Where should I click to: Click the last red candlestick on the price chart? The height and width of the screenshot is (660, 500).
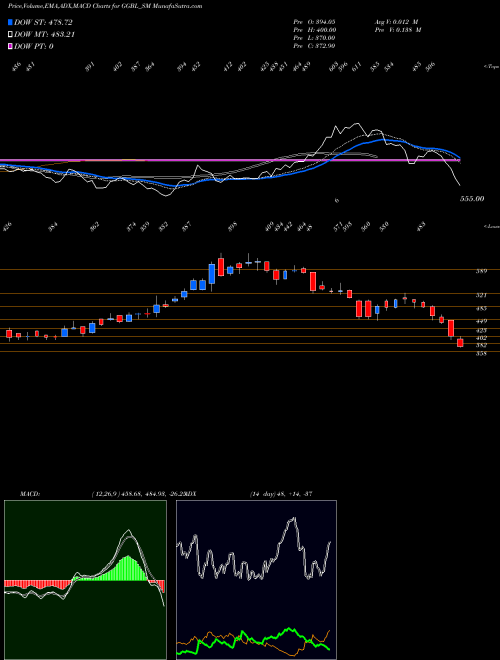(x=460, y=343)
